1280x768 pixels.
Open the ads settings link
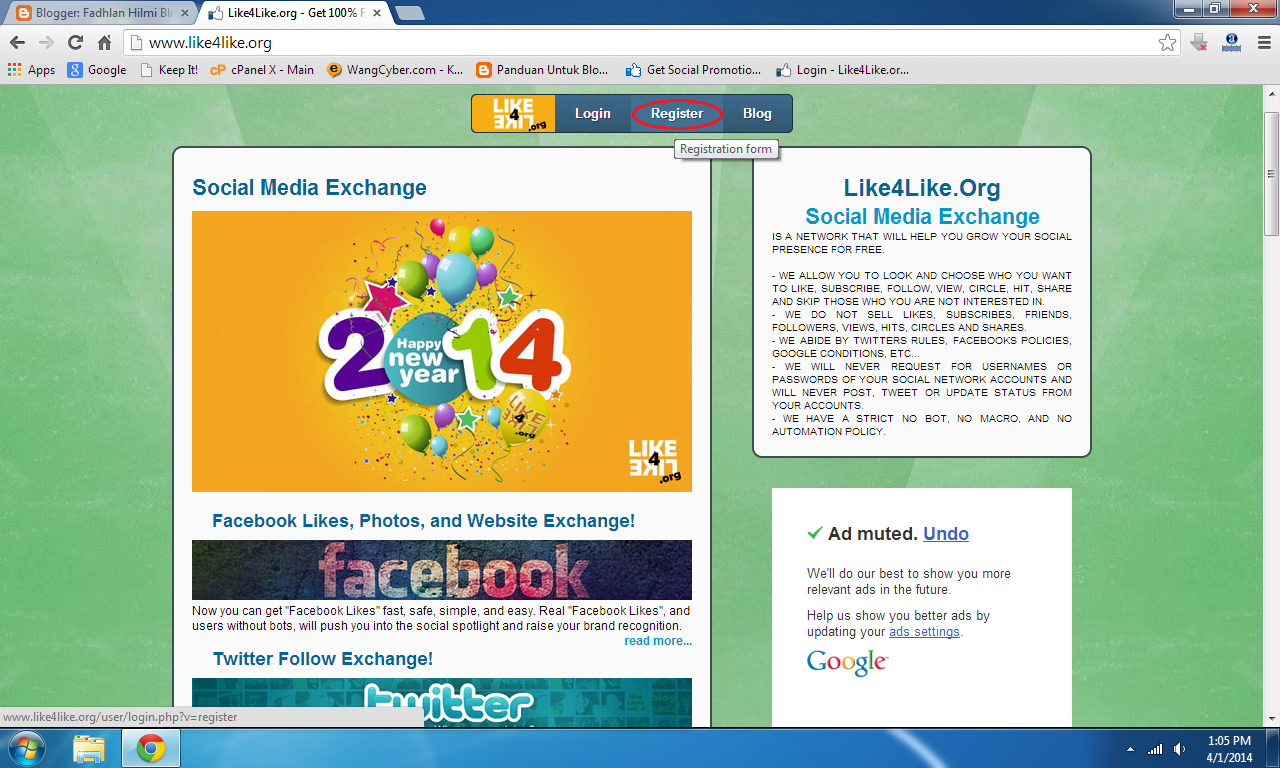tap(924, 632)
